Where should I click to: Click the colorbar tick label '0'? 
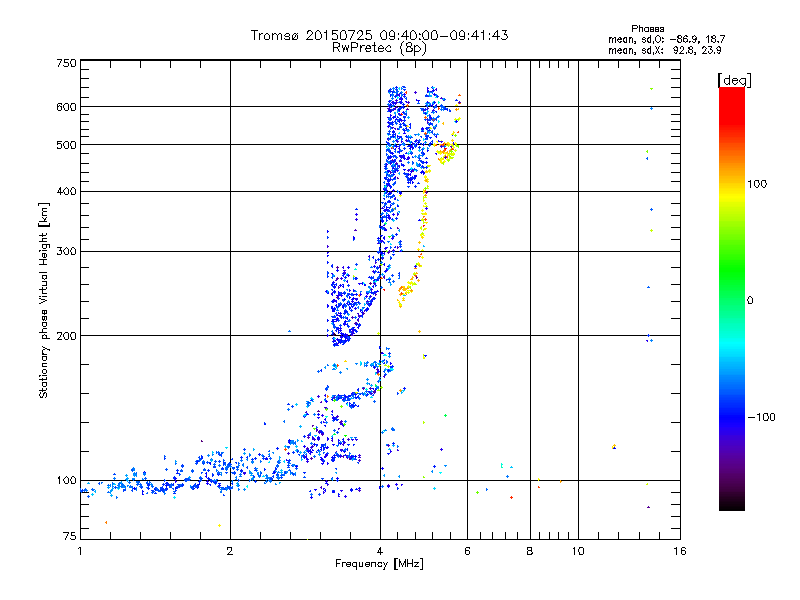[x=750, y=300]
